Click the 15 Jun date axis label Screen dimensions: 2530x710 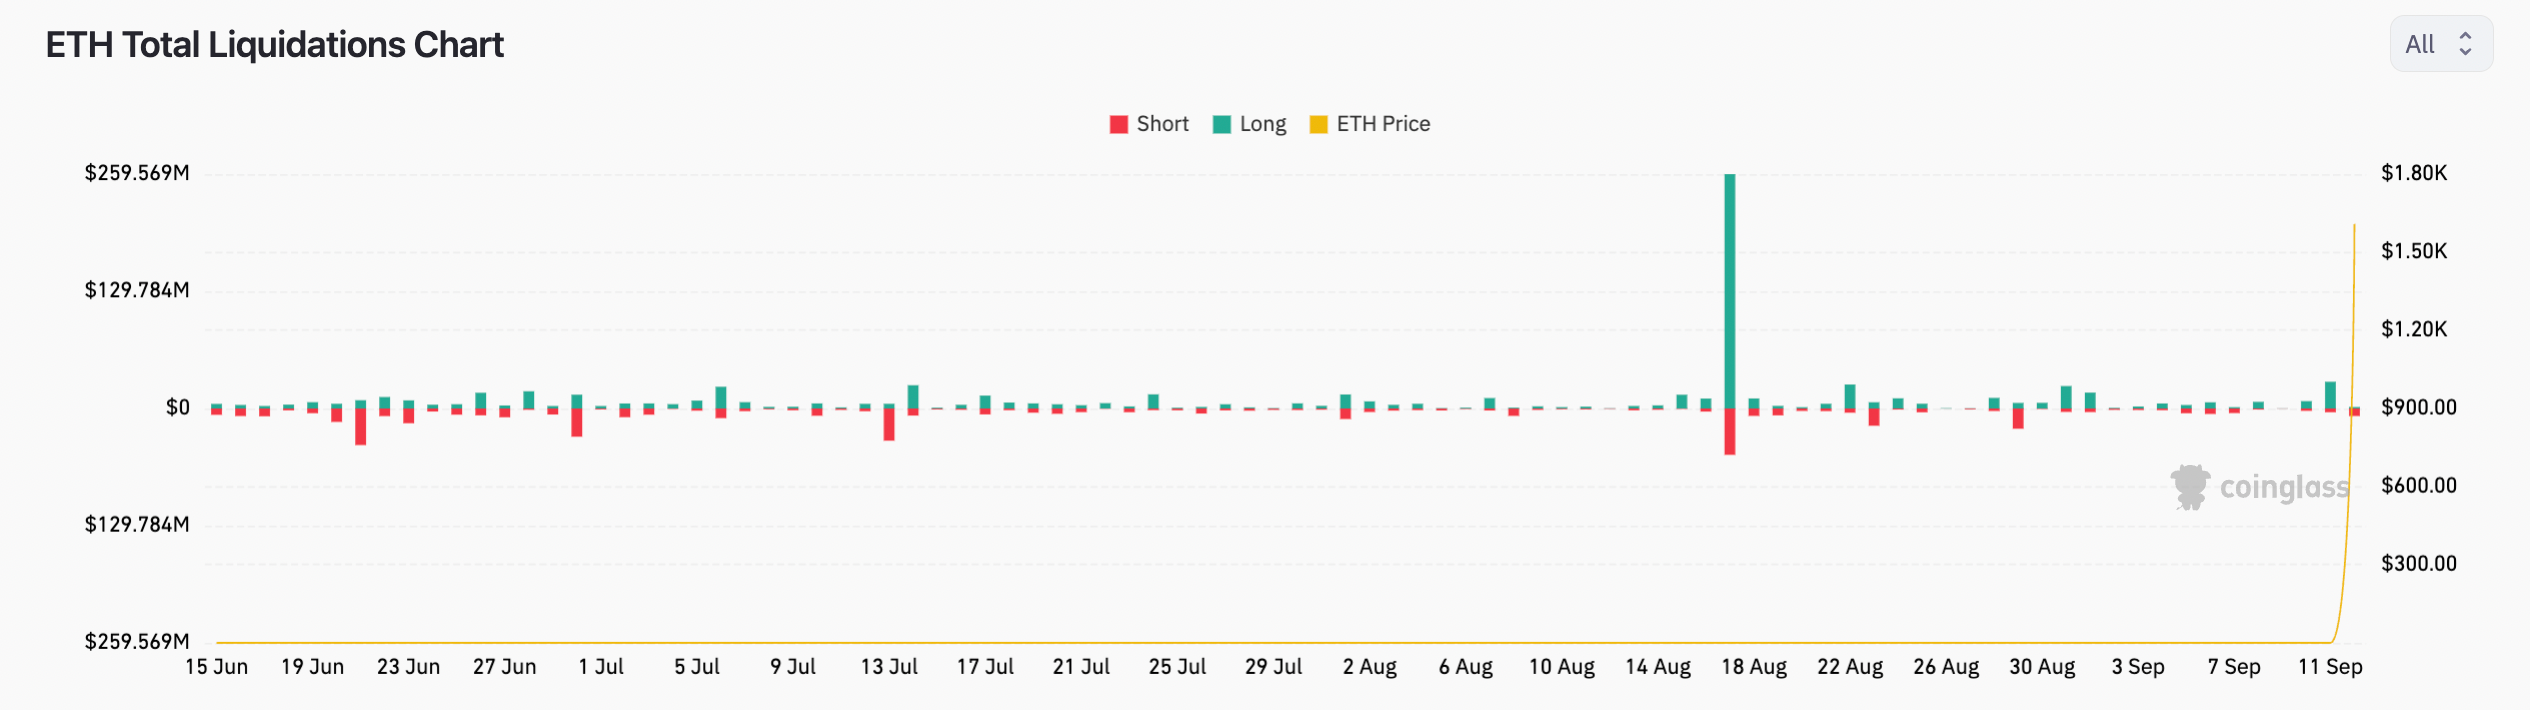(x=216, y=667)
